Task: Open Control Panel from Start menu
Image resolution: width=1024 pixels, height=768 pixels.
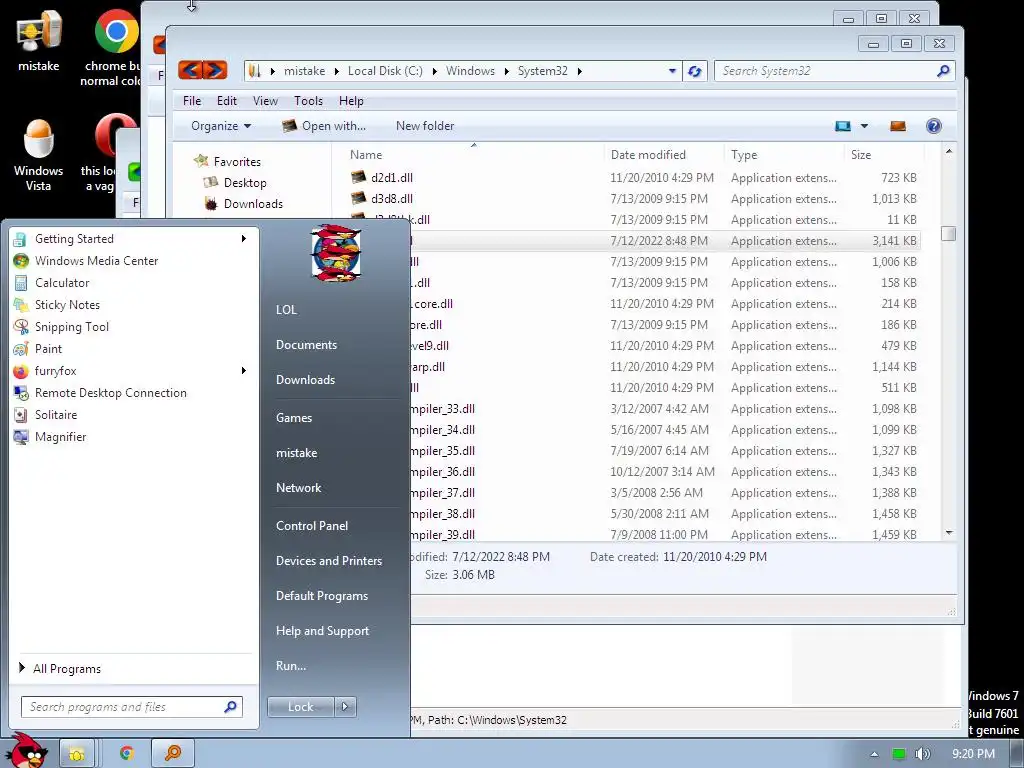Action: point(312,526)
